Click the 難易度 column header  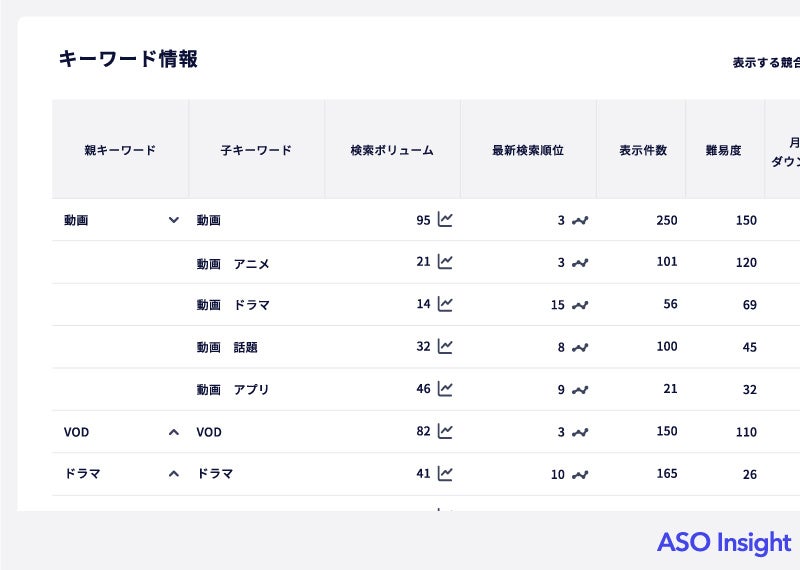[723, 150]
